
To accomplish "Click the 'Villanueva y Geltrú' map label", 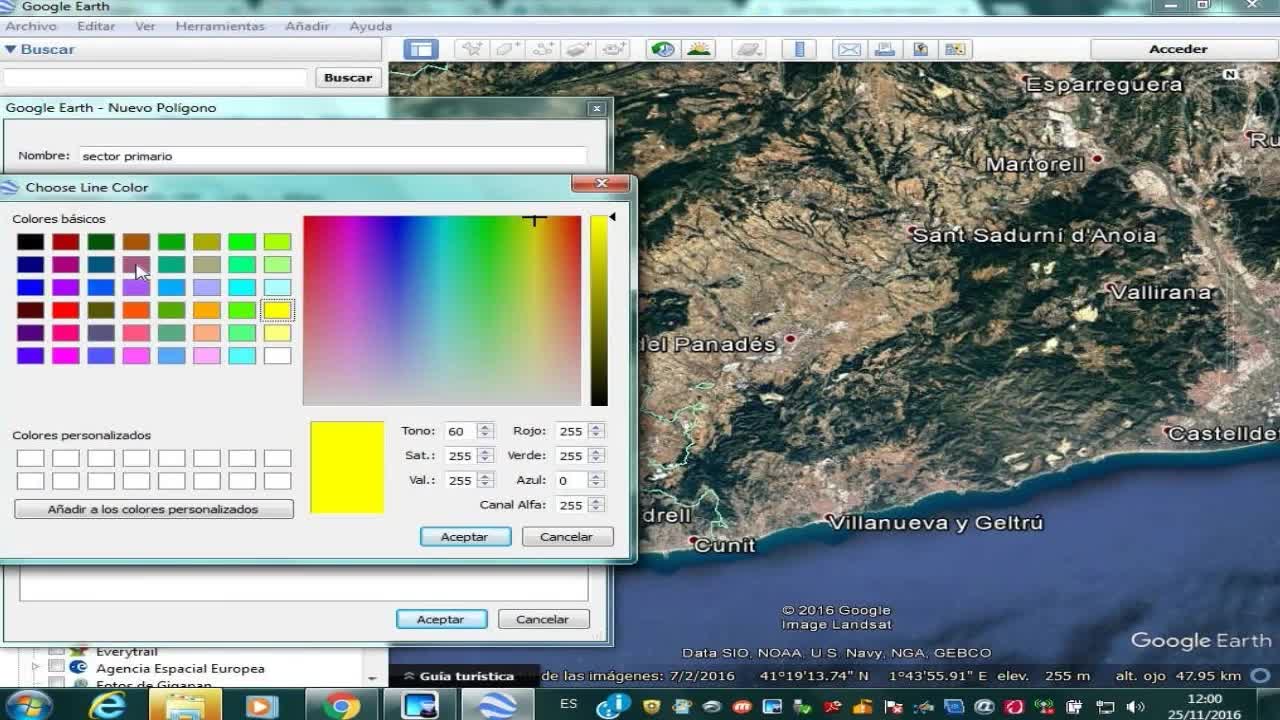I will (x=936, y=523).
